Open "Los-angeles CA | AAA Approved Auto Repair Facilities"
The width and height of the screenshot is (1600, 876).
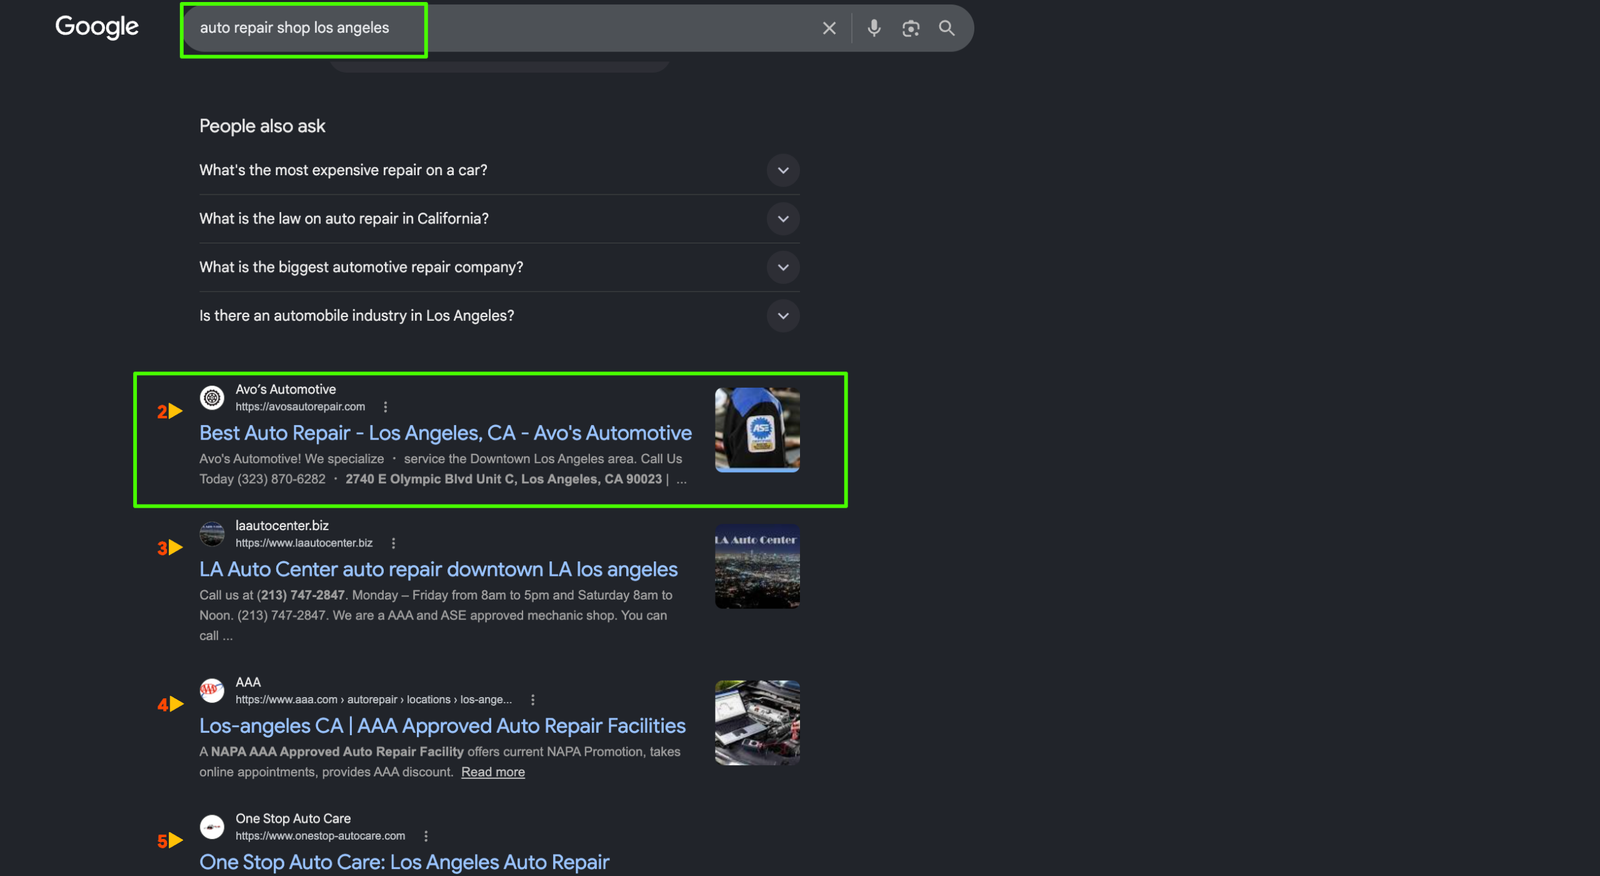coord(442,726)
